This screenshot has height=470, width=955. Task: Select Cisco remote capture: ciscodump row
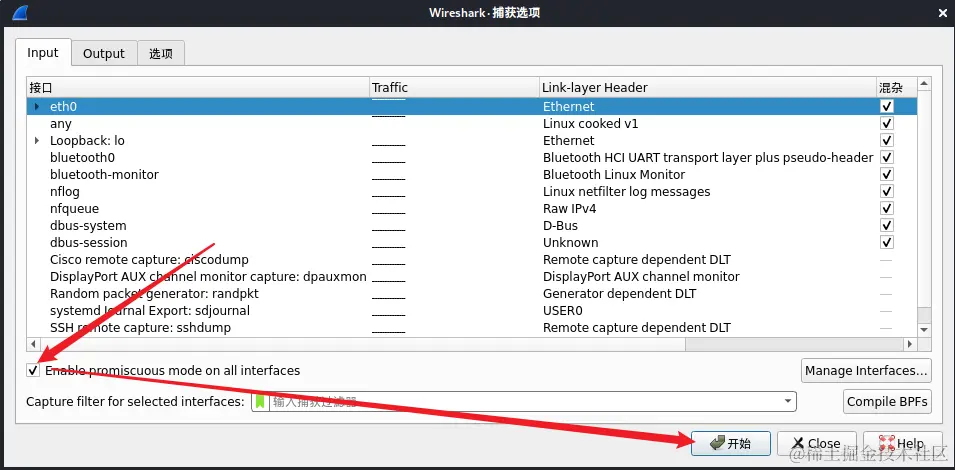(x=472, y=260)
